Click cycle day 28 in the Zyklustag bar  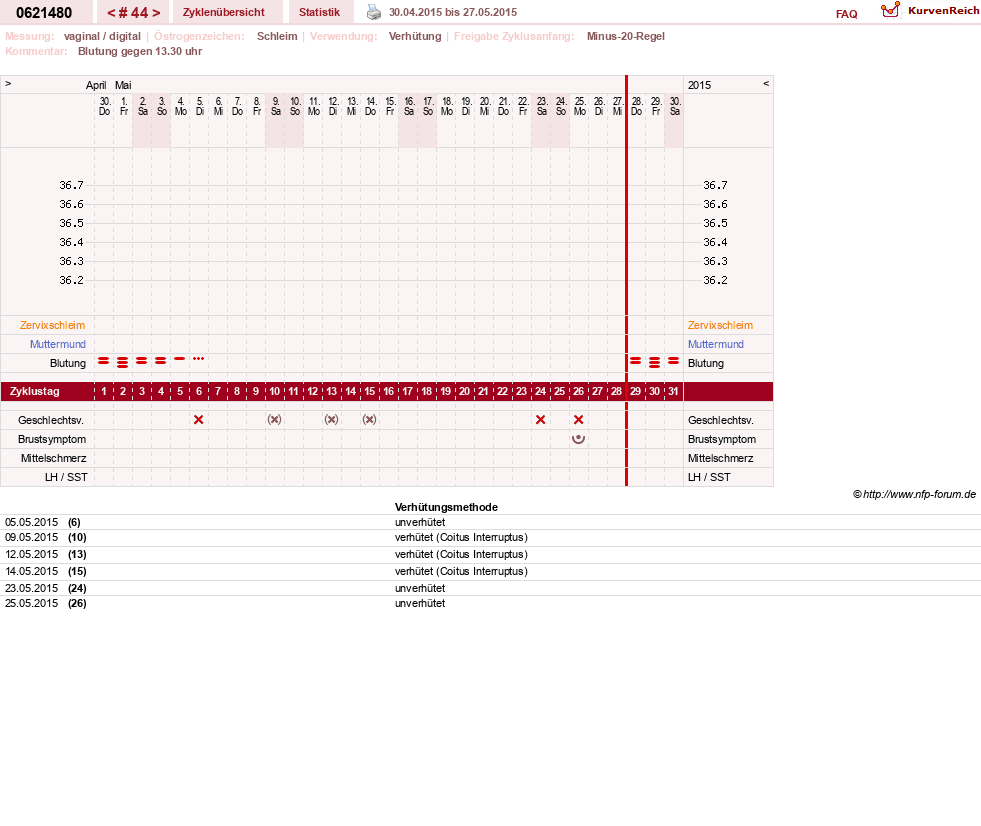click(x=616, y=392)
